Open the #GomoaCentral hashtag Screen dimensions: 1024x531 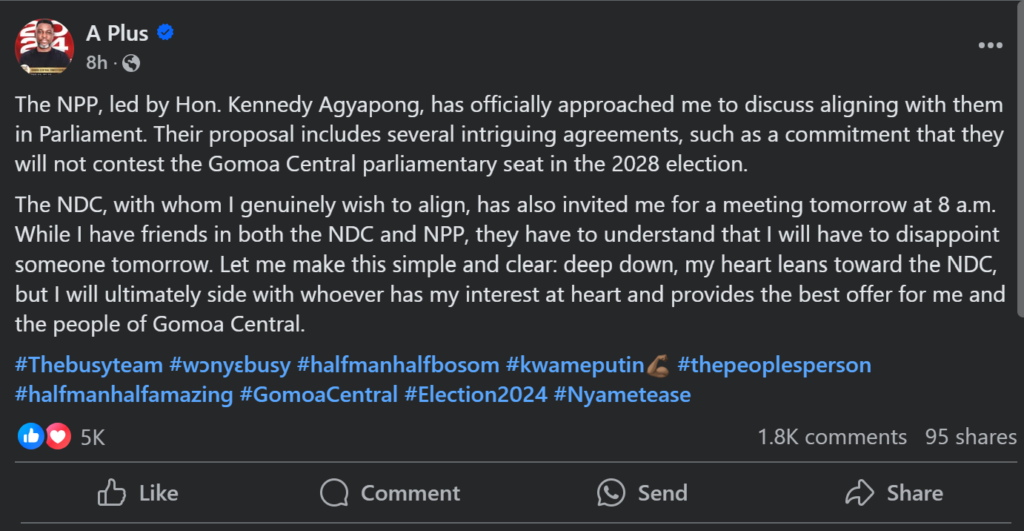[x=318, y=395]
